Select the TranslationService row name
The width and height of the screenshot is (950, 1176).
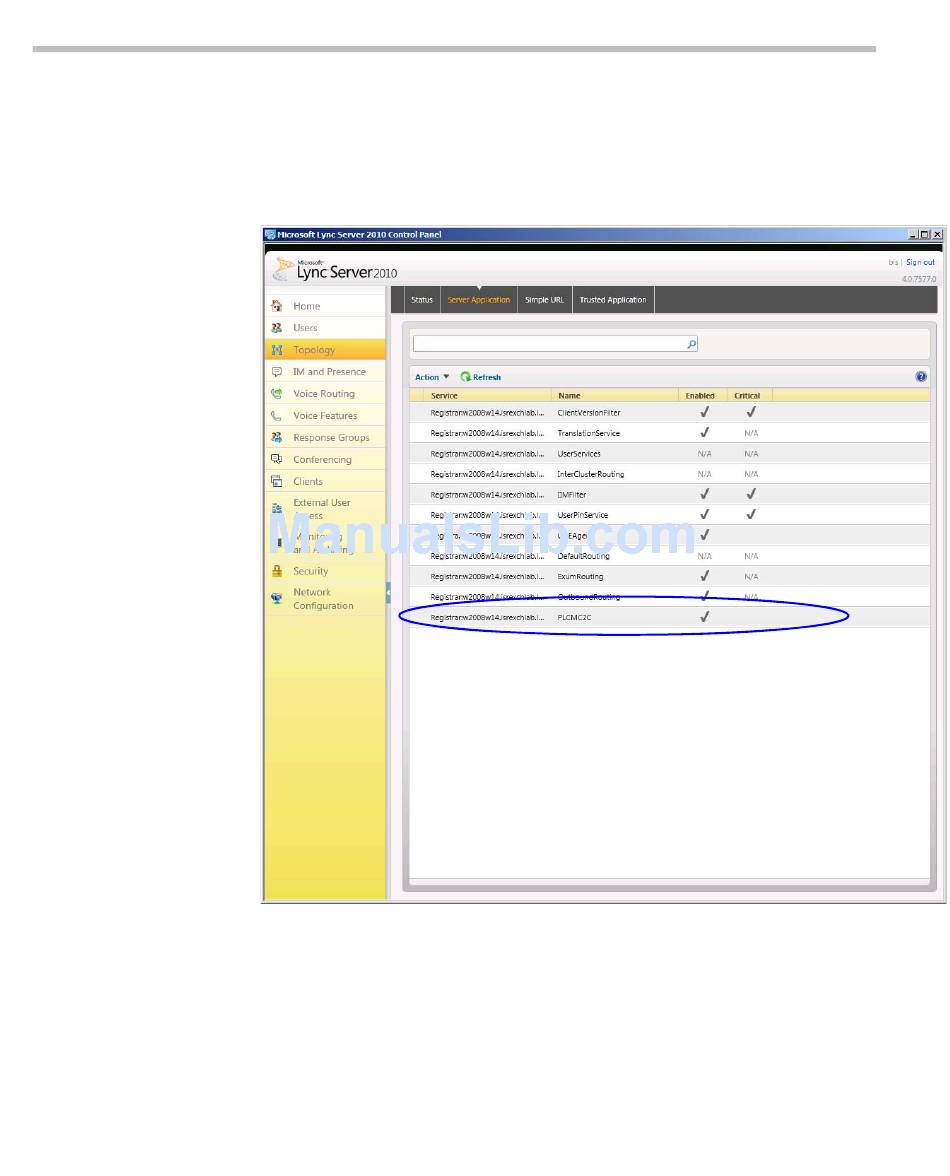589,434
